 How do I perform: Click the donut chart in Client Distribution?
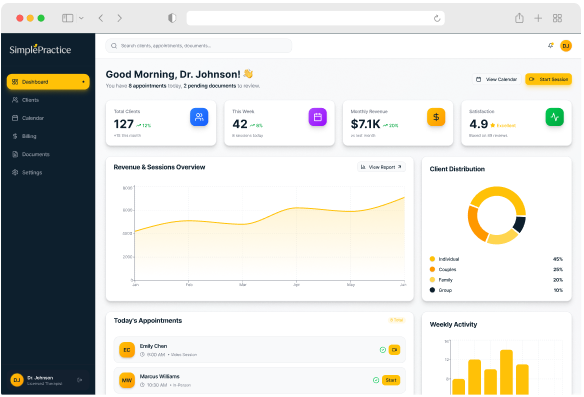coord(497,215)
